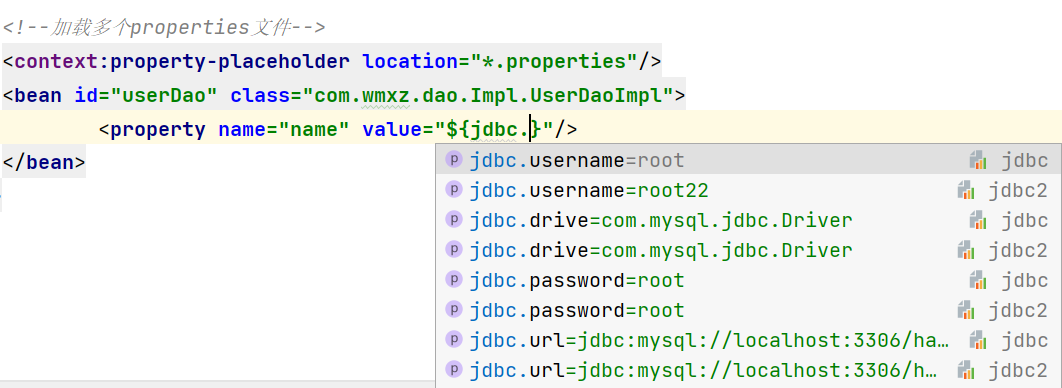The height and width of the screenshot is (388, 1062).
Task: Select jdbc.url suggestion from the jdbc2 file
Action: coord(748,370)
